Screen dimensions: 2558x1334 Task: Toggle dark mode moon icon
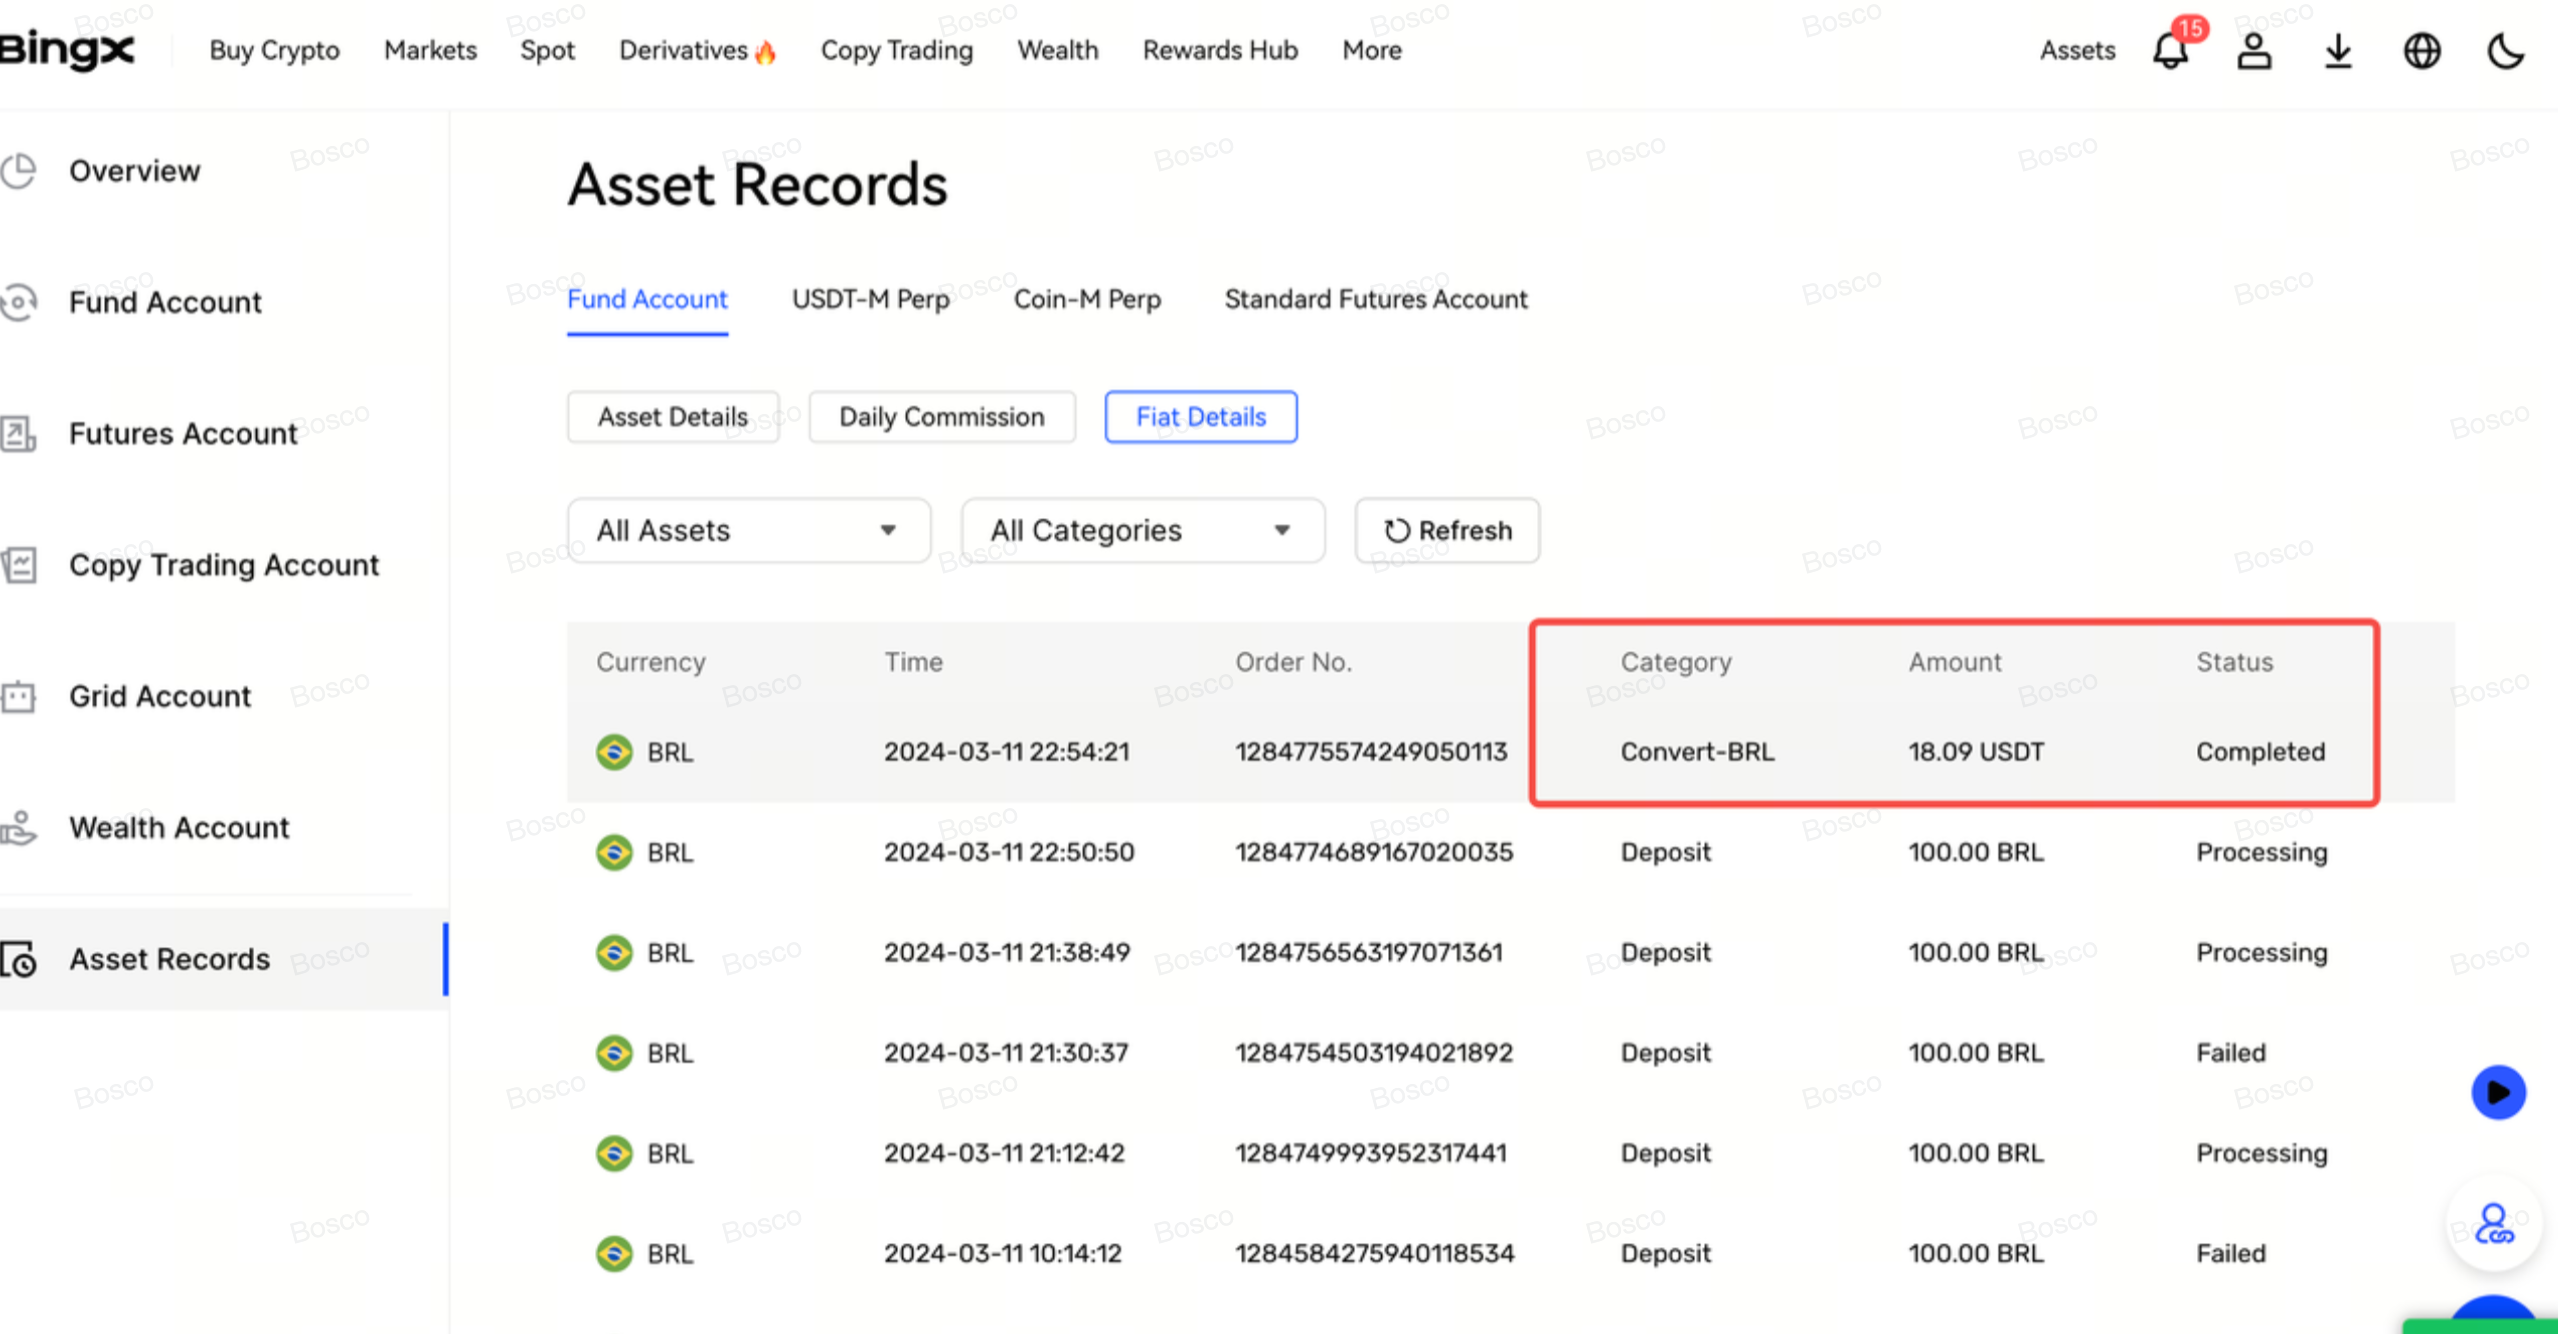(2505, 51)
